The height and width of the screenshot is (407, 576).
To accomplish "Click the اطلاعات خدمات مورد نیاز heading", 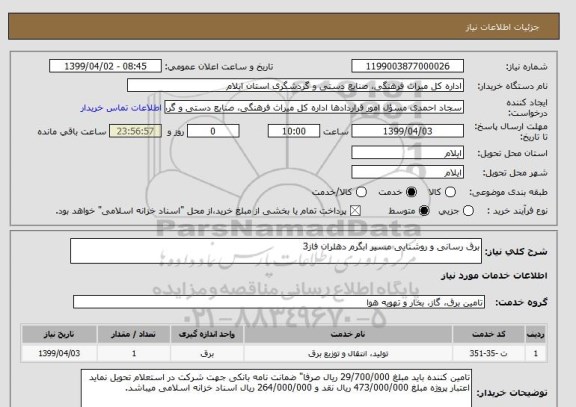I will tap(494, 276).
